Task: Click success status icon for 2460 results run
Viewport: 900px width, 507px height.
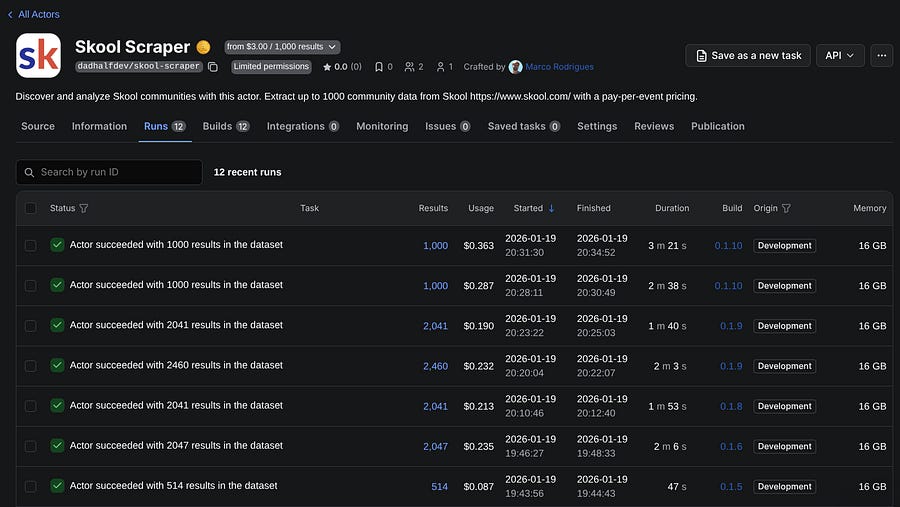Action: click(x=57, y=365)
